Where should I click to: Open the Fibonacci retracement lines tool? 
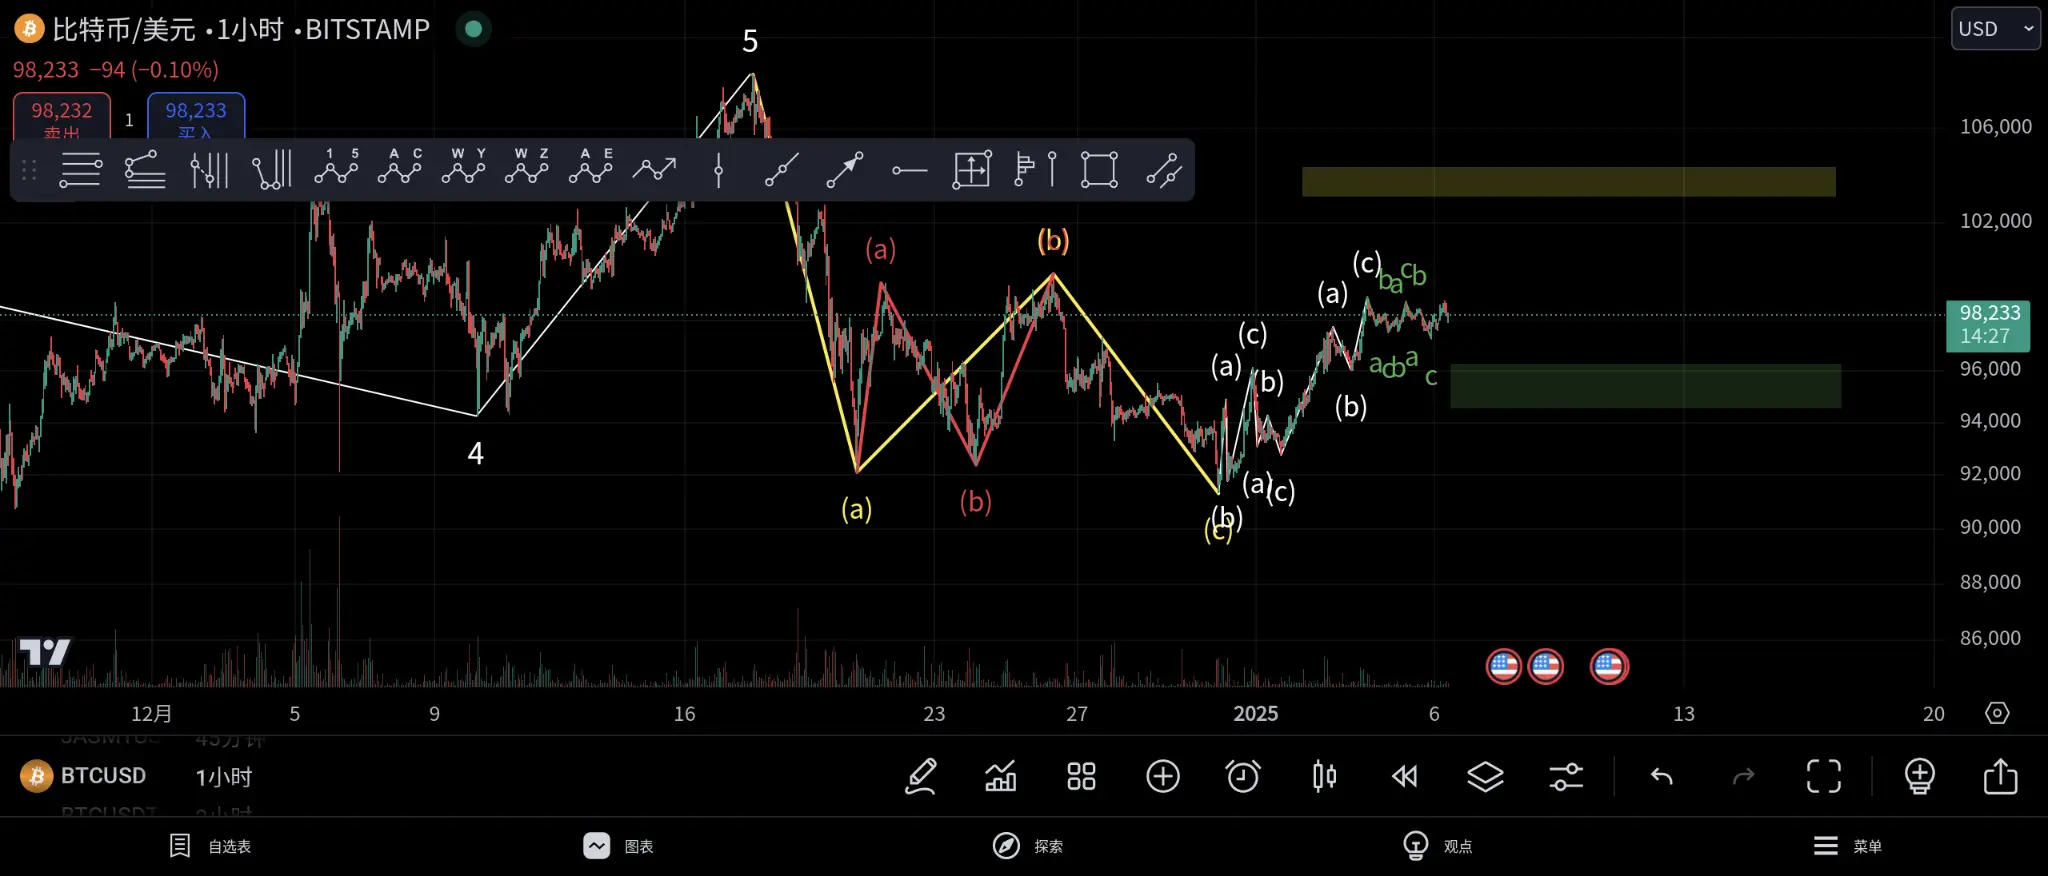145,169
